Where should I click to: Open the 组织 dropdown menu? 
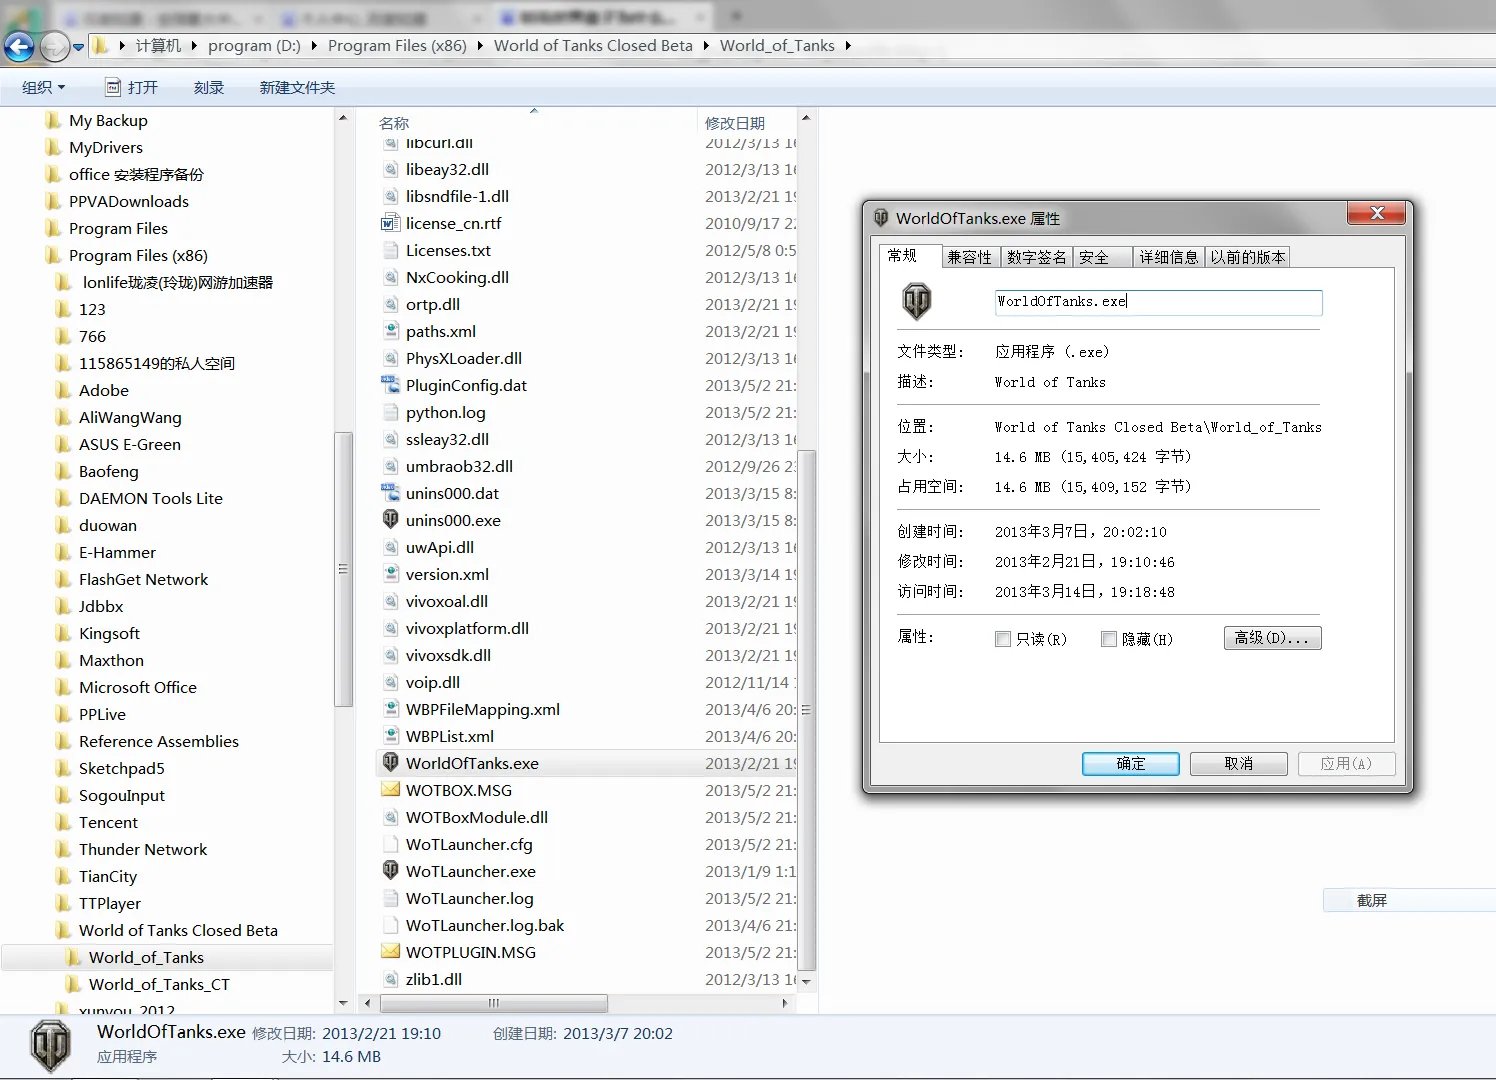[44, 88]
